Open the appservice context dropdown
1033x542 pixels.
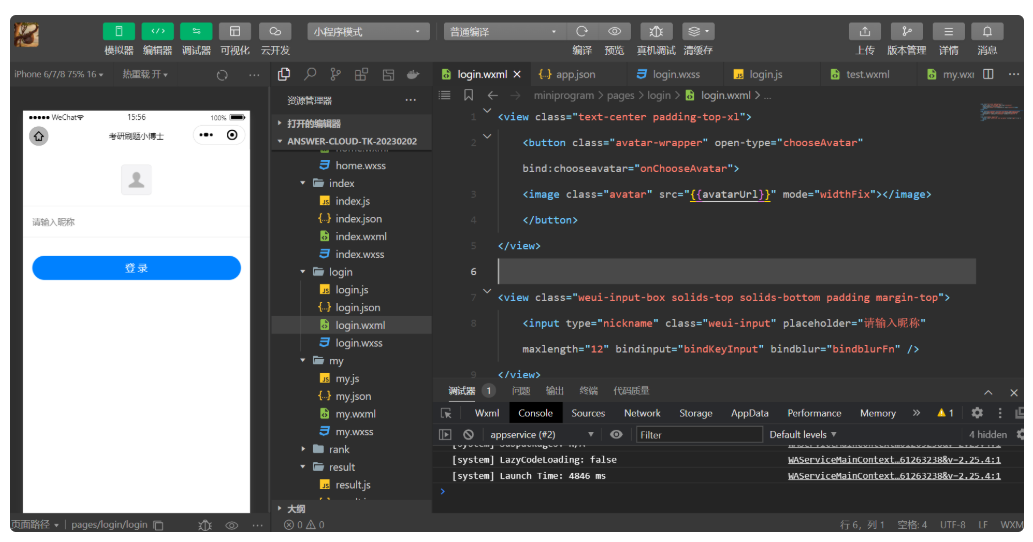[x=542, y=435]
